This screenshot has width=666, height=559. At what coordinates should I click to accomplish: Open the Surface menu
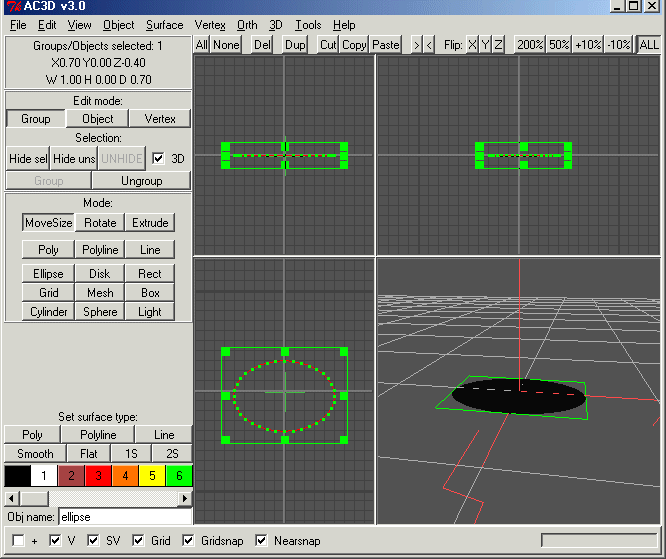pyautogui.click(x=164, y=25)
